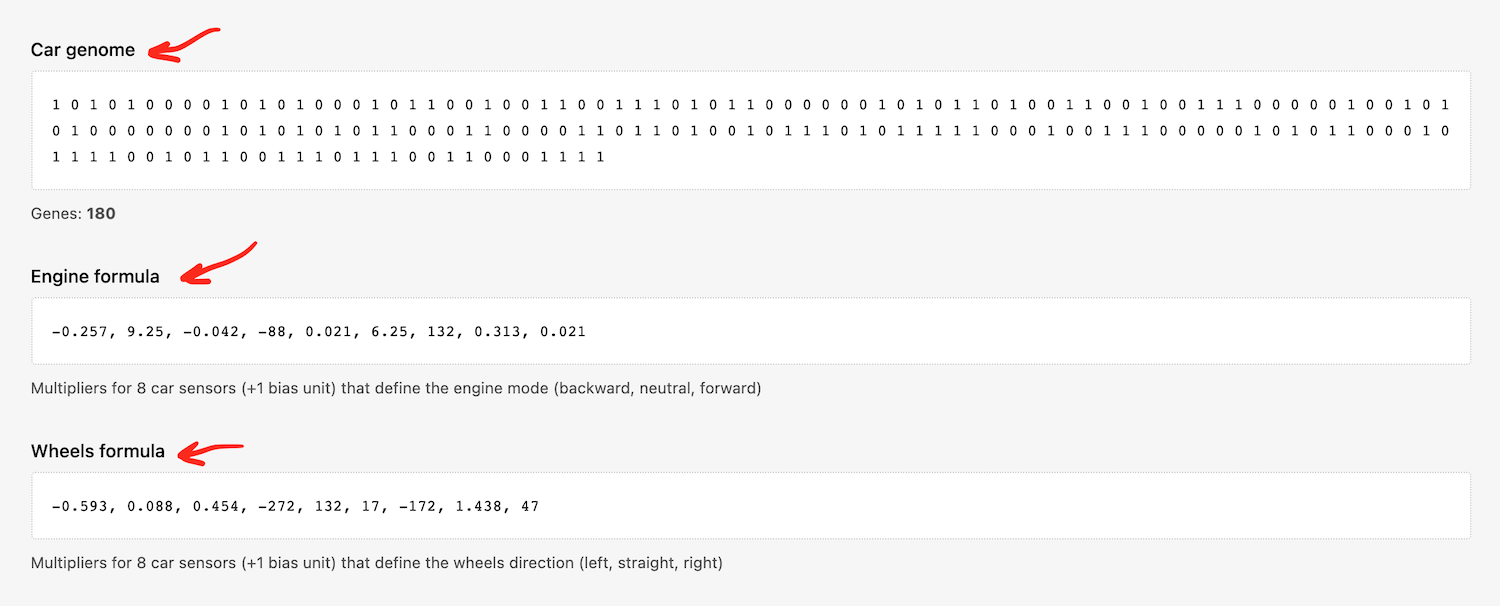This screenshot has height=606, width=1500.
Task: Click the third line of genome bits
Action: (x=328, y=157)
